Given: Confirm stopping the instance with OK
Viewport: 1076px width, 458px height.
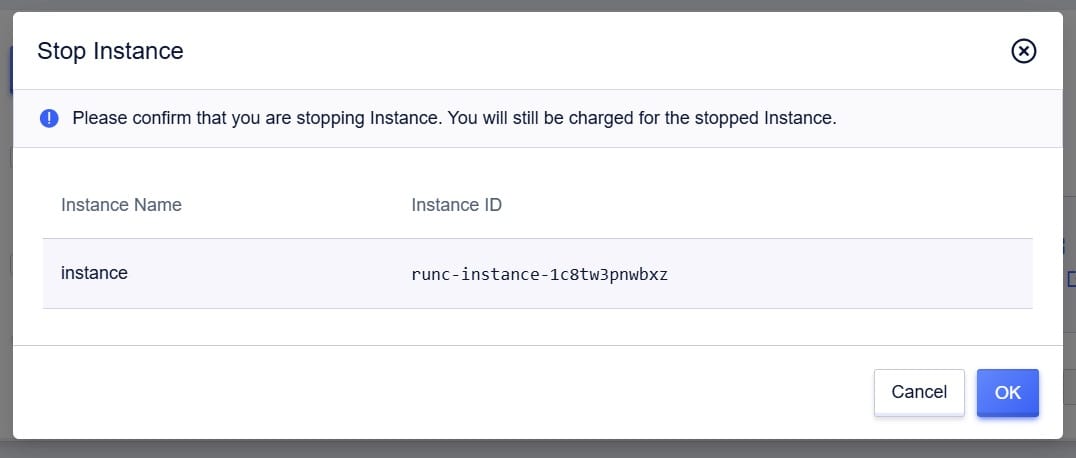Looking at the screenshot, I should [x=1007, y=393].
